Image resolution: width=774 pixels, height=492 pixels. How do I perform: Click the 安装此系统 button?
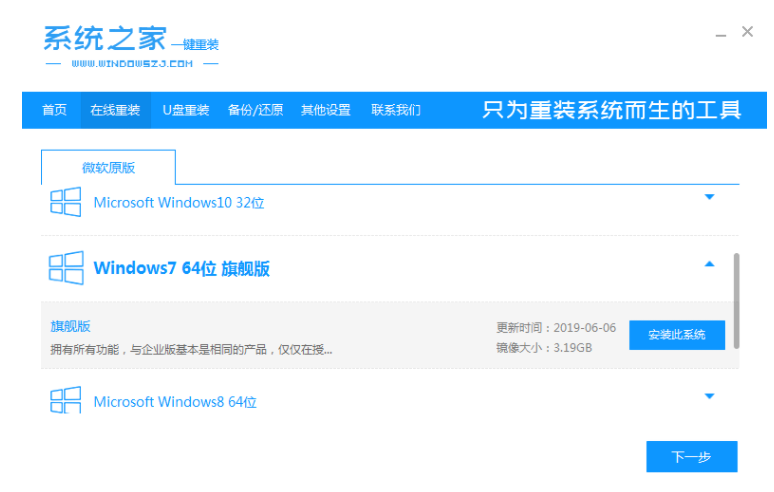point(677,335)
